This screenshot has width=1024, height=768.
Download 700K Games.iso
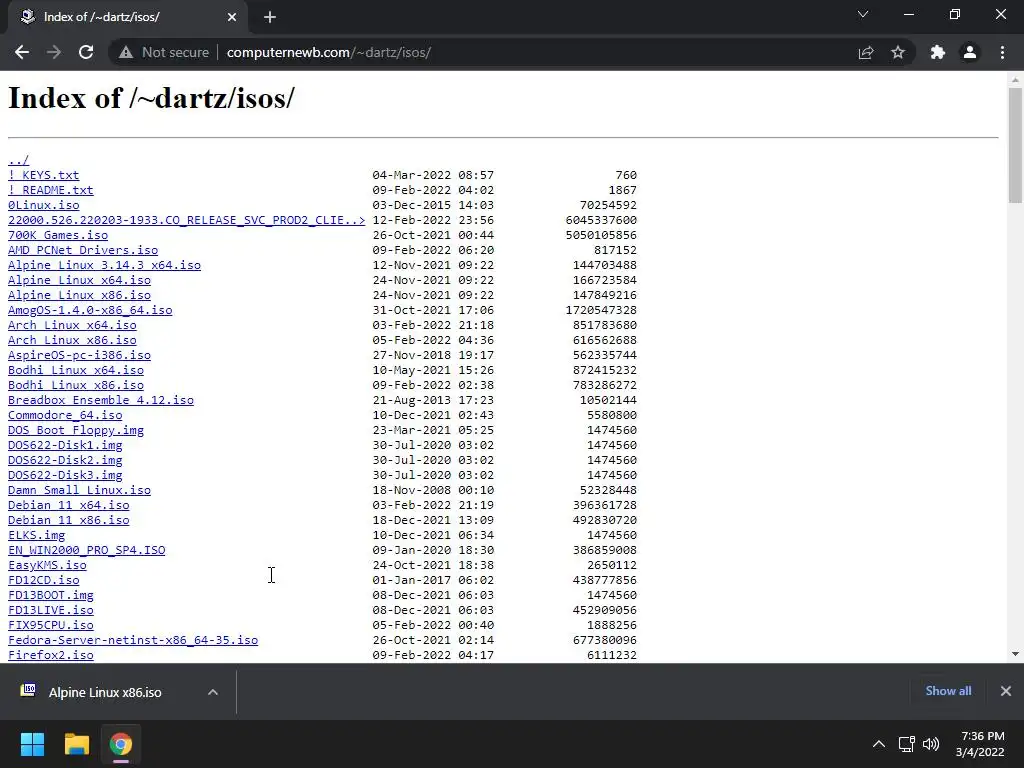click(x=58, y=235)
